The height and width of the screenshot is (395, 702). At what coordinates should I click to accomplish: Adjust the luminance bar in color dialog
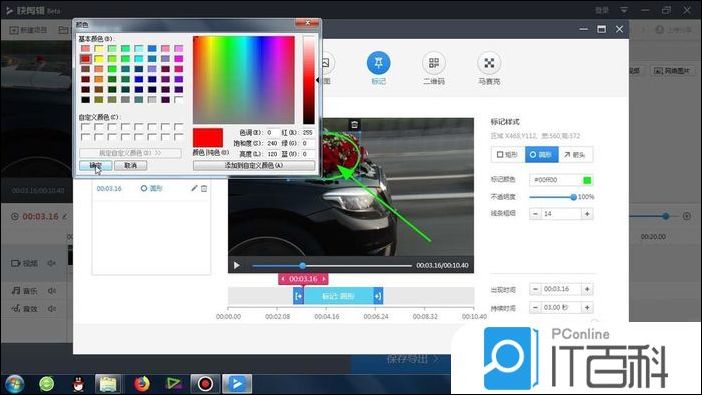click(x=308, y=80)
